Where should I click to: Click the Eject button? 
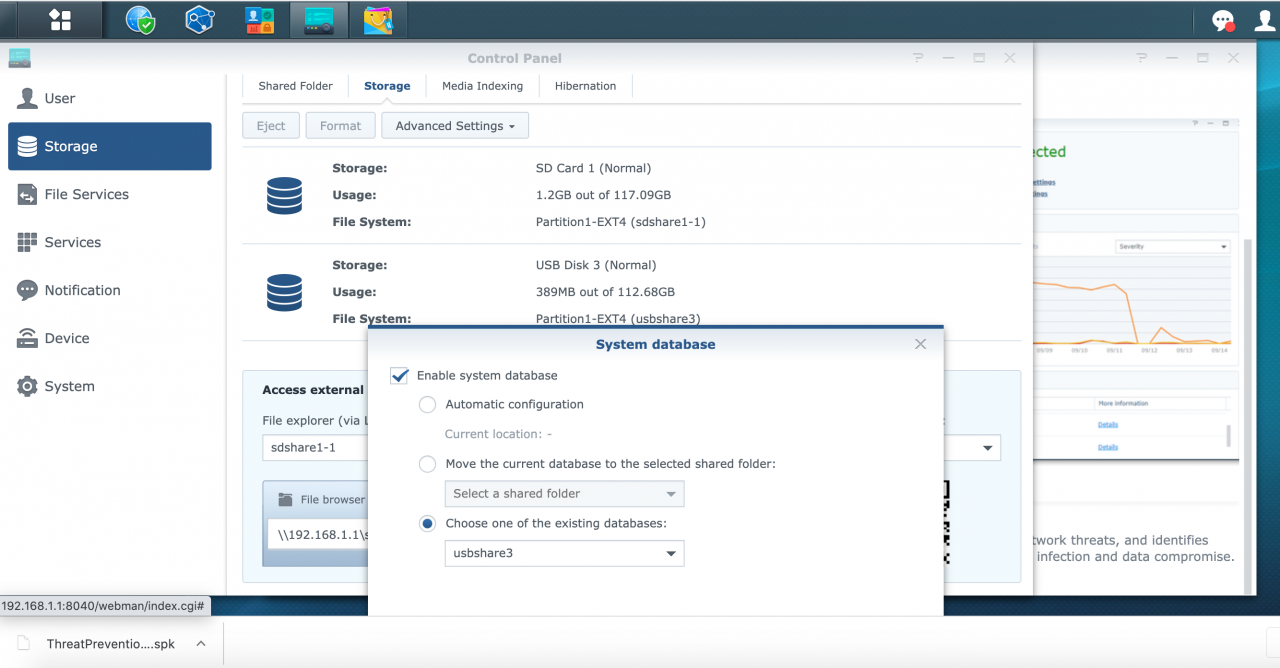(270, 125)
